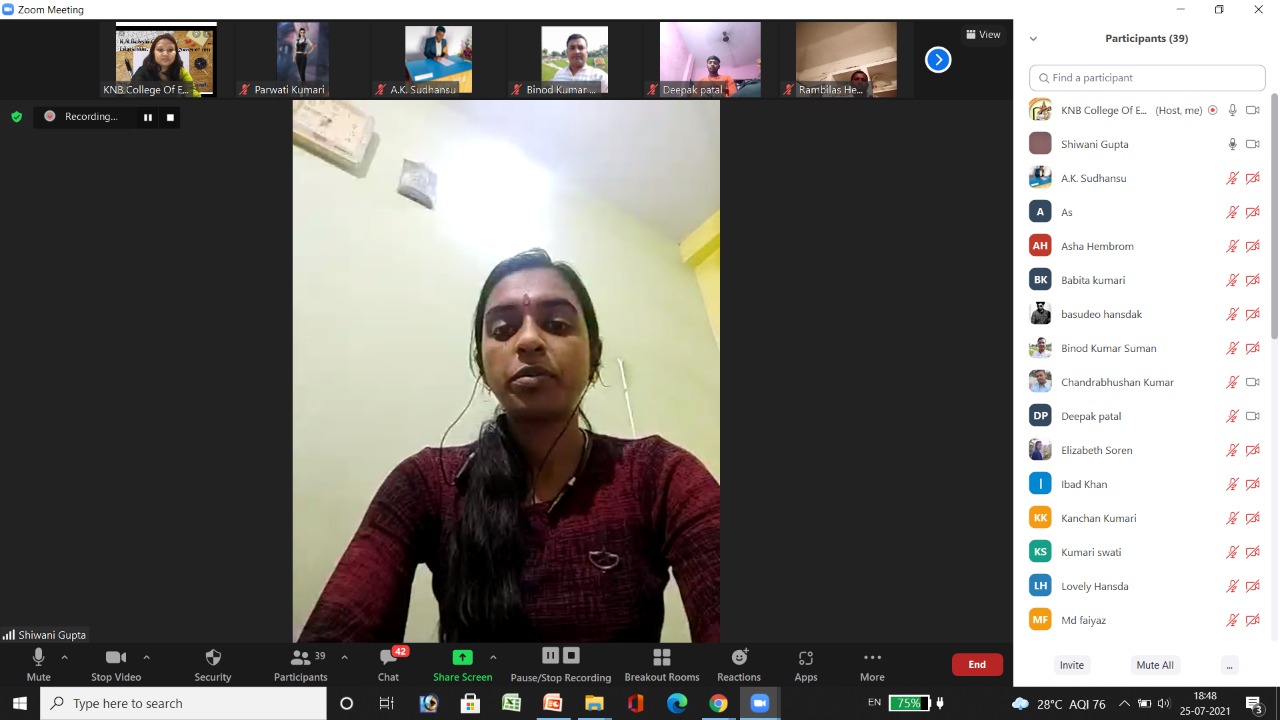Image resolution: width=1280 pixels, height=720 pixels.
Task: Open the More options menu
Action: coord(872,665)
